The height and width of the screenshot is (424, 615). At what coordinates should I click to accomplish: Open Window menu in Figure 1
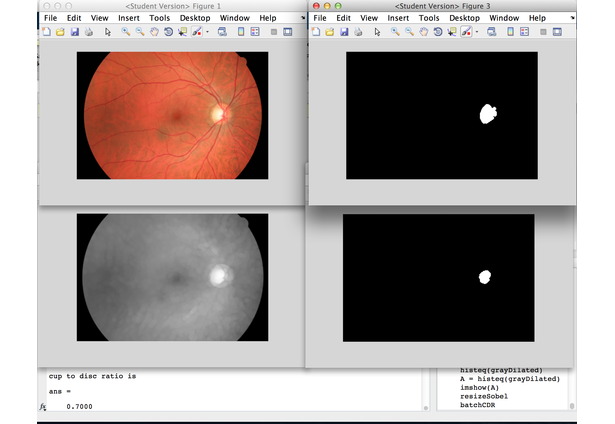235,18
